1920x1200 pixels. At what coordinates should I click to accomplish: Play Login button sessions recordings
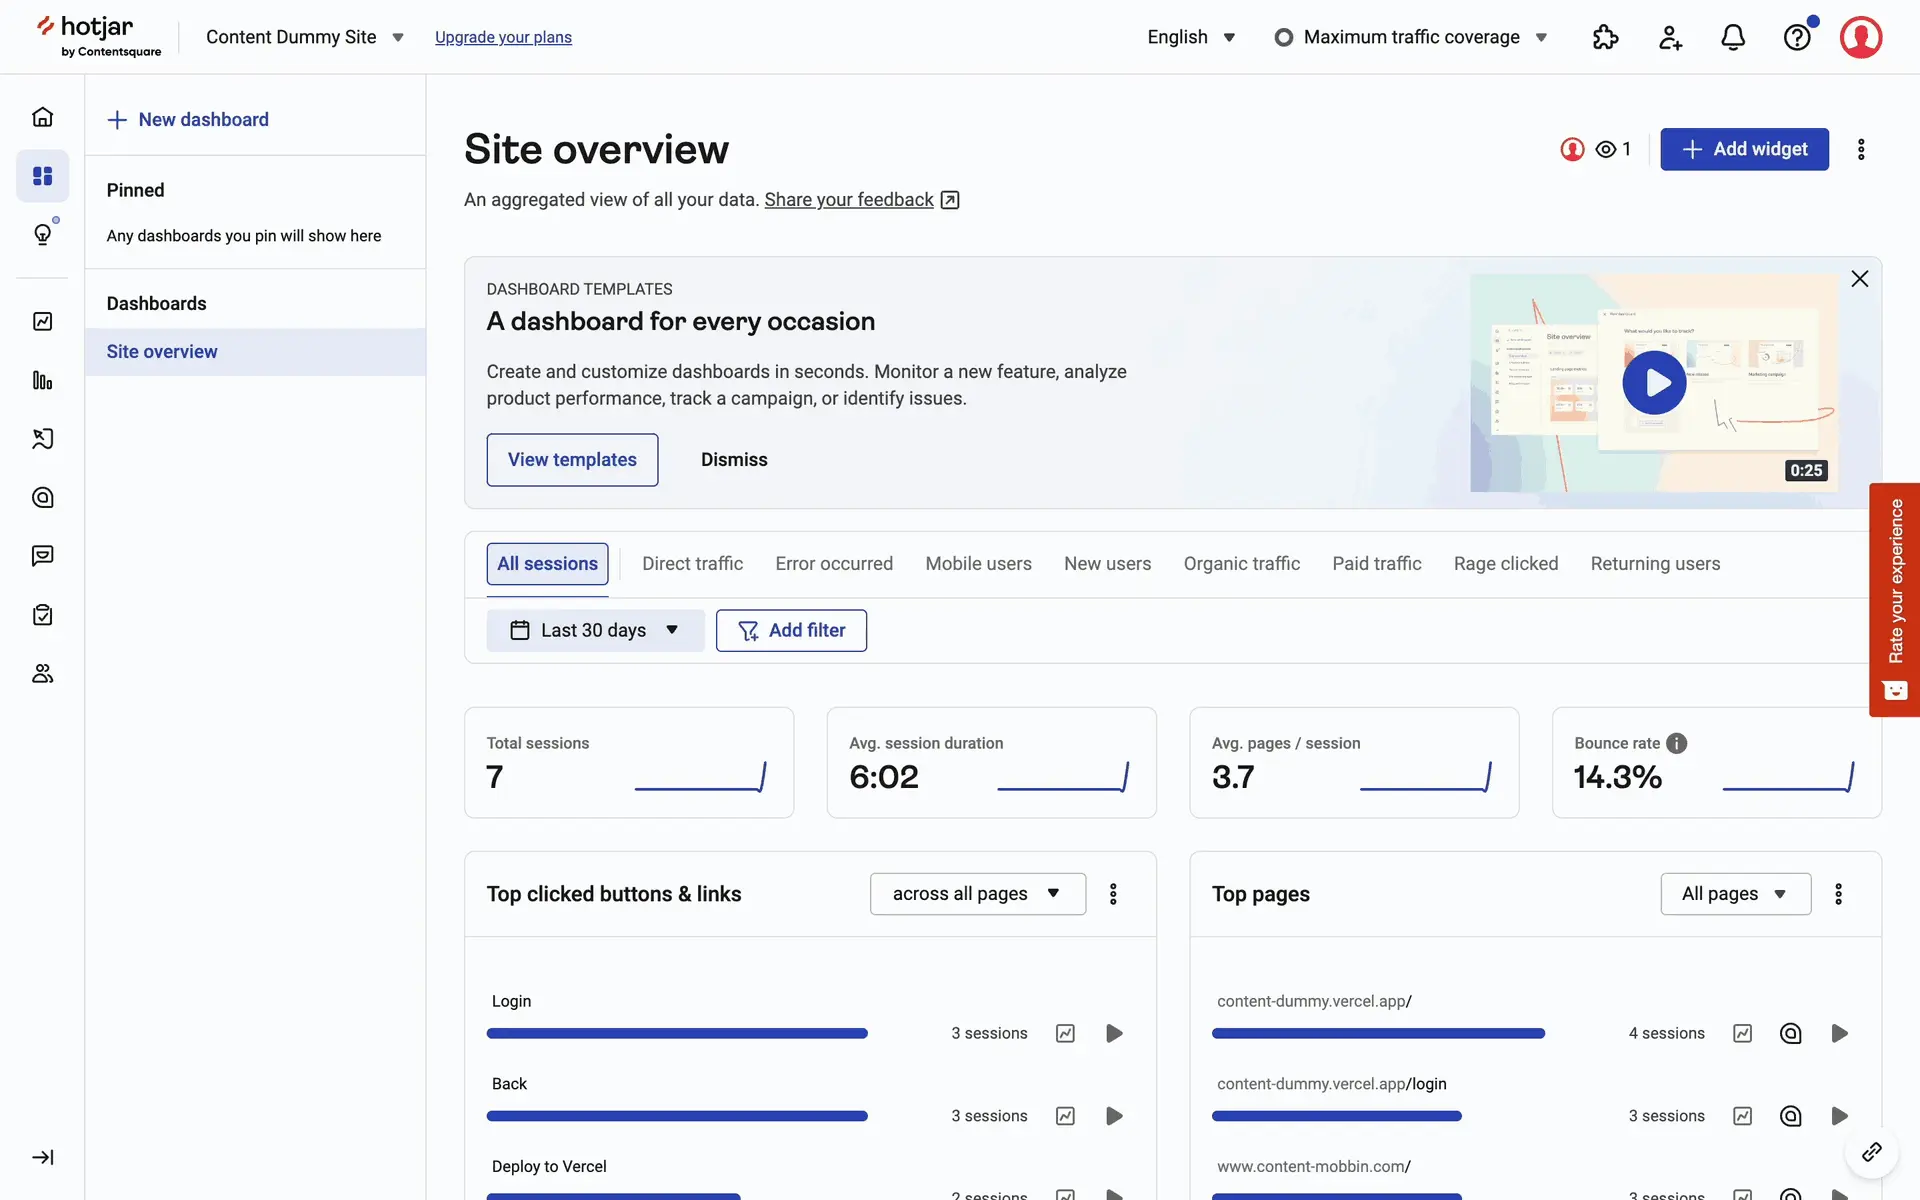pos(1114,1033)
